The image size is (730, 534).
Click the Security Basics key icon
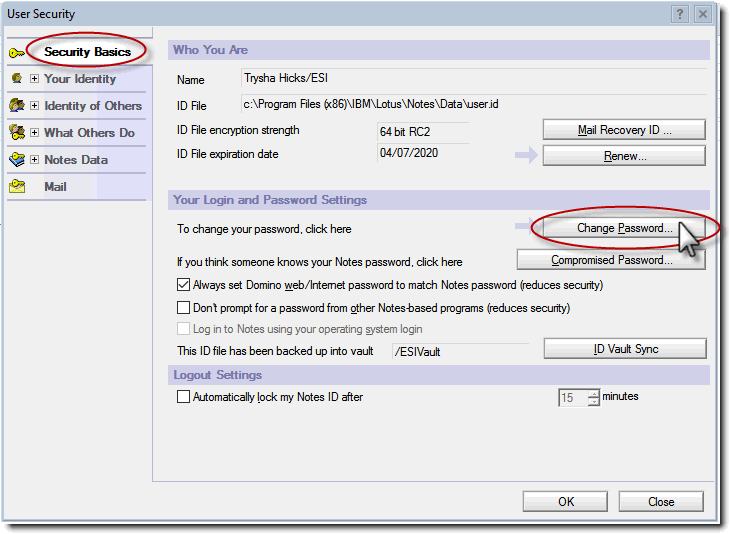pyautogui.click(x=16, y=53)
